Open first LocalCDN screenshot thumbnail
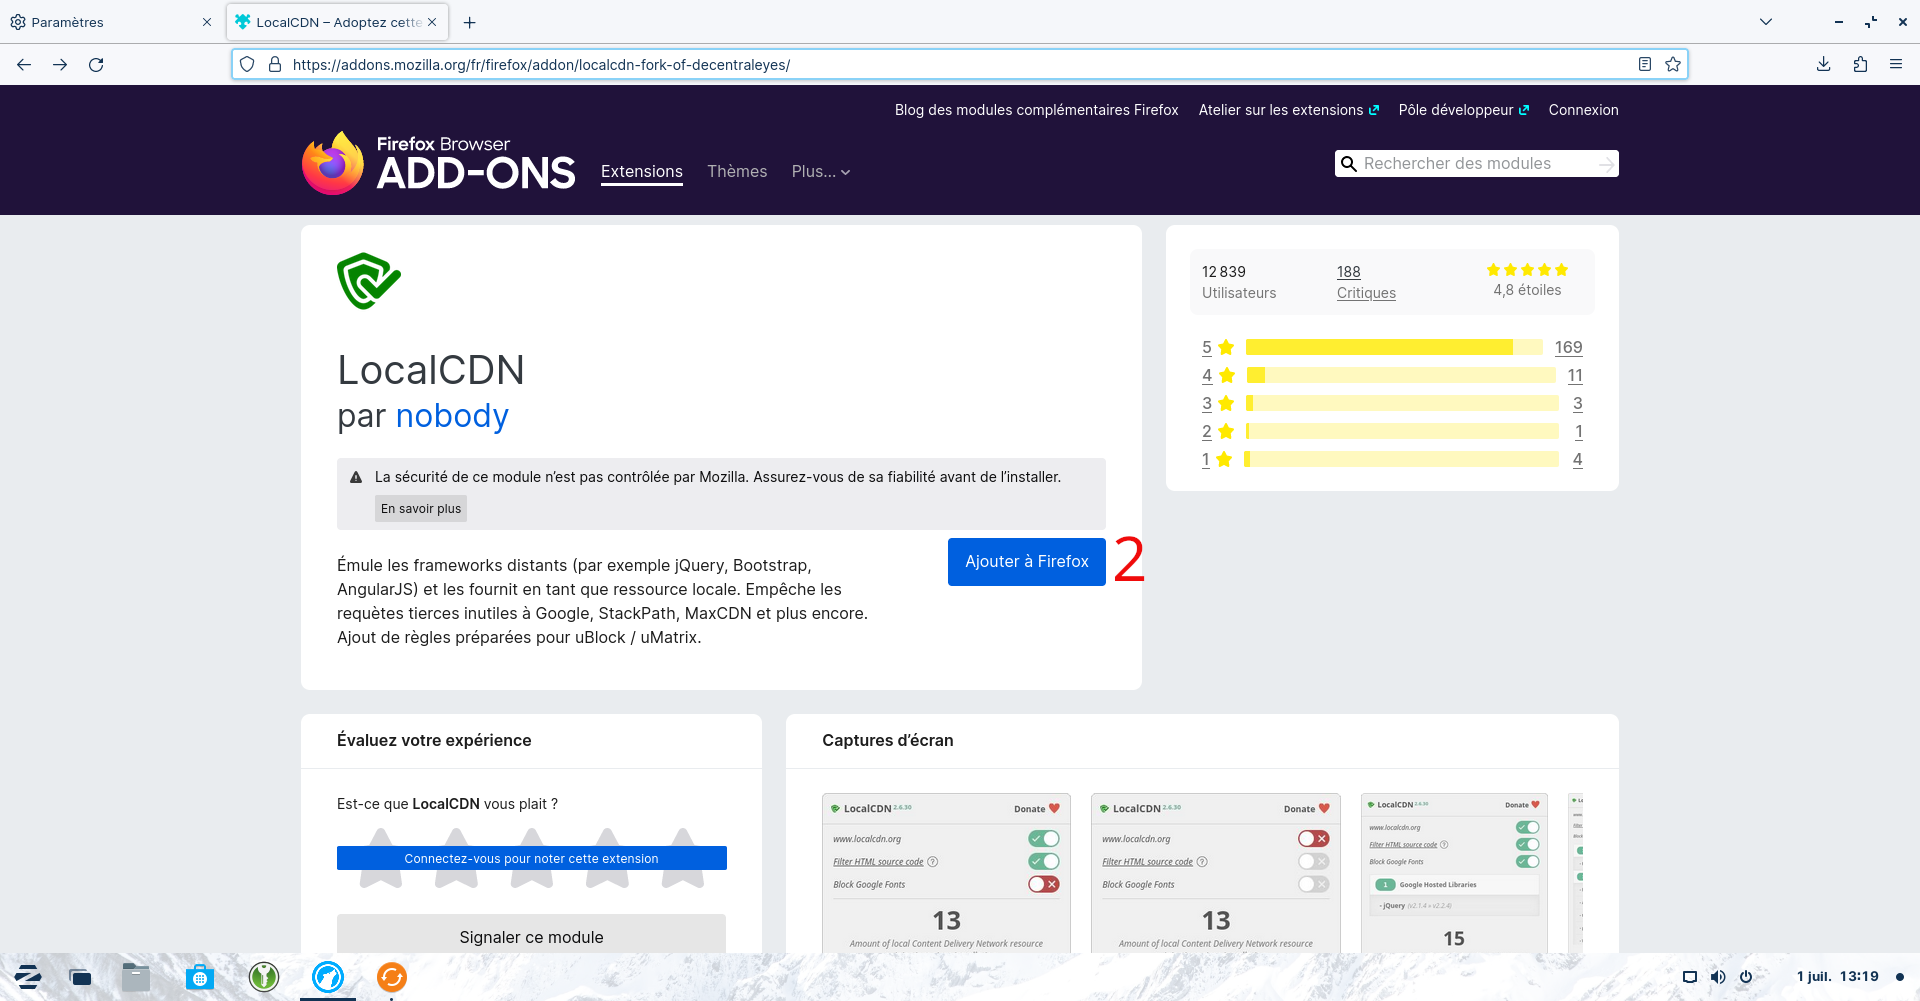The height and width of the screenshot is (1001, 1920). tap(946, 872)
